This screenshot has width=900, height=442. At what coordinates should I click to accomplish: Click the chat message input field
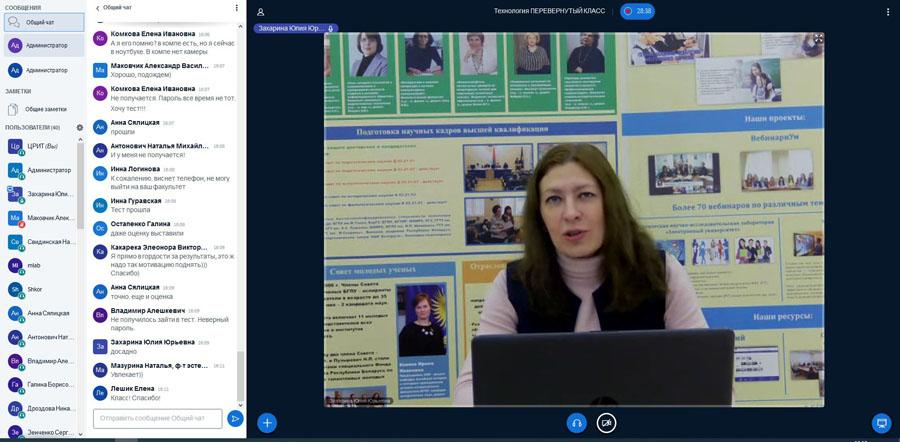tap(158, 418)
